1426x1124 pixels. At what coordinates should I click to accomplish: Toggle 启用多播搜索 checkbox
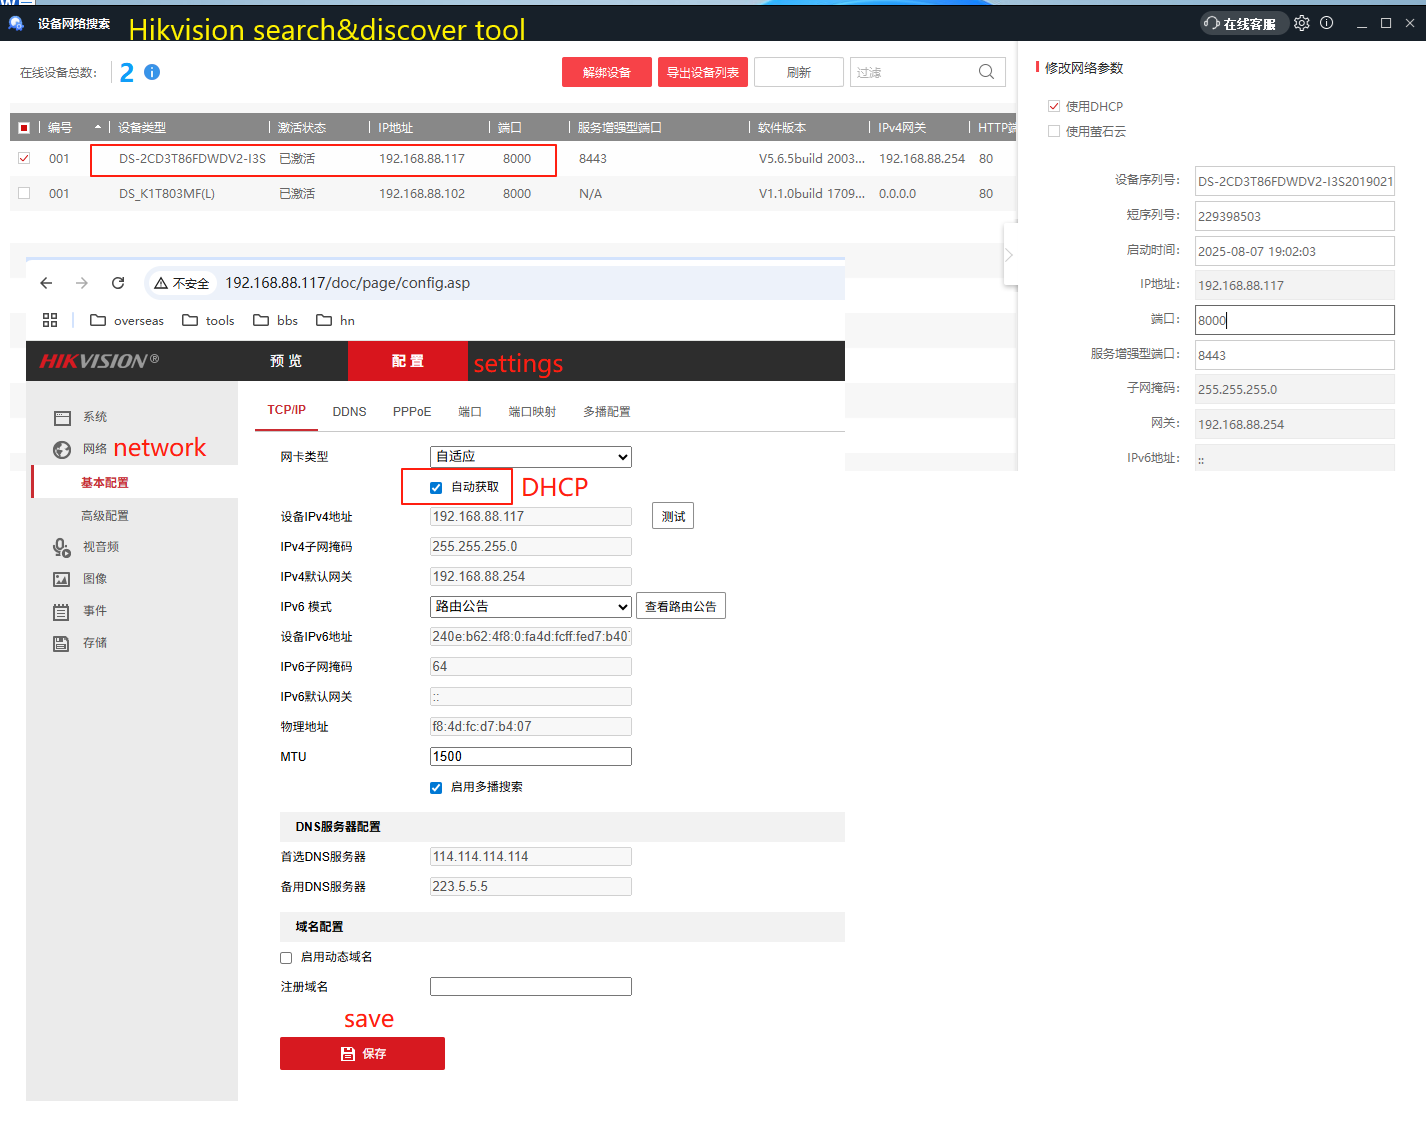coord(436,788)
